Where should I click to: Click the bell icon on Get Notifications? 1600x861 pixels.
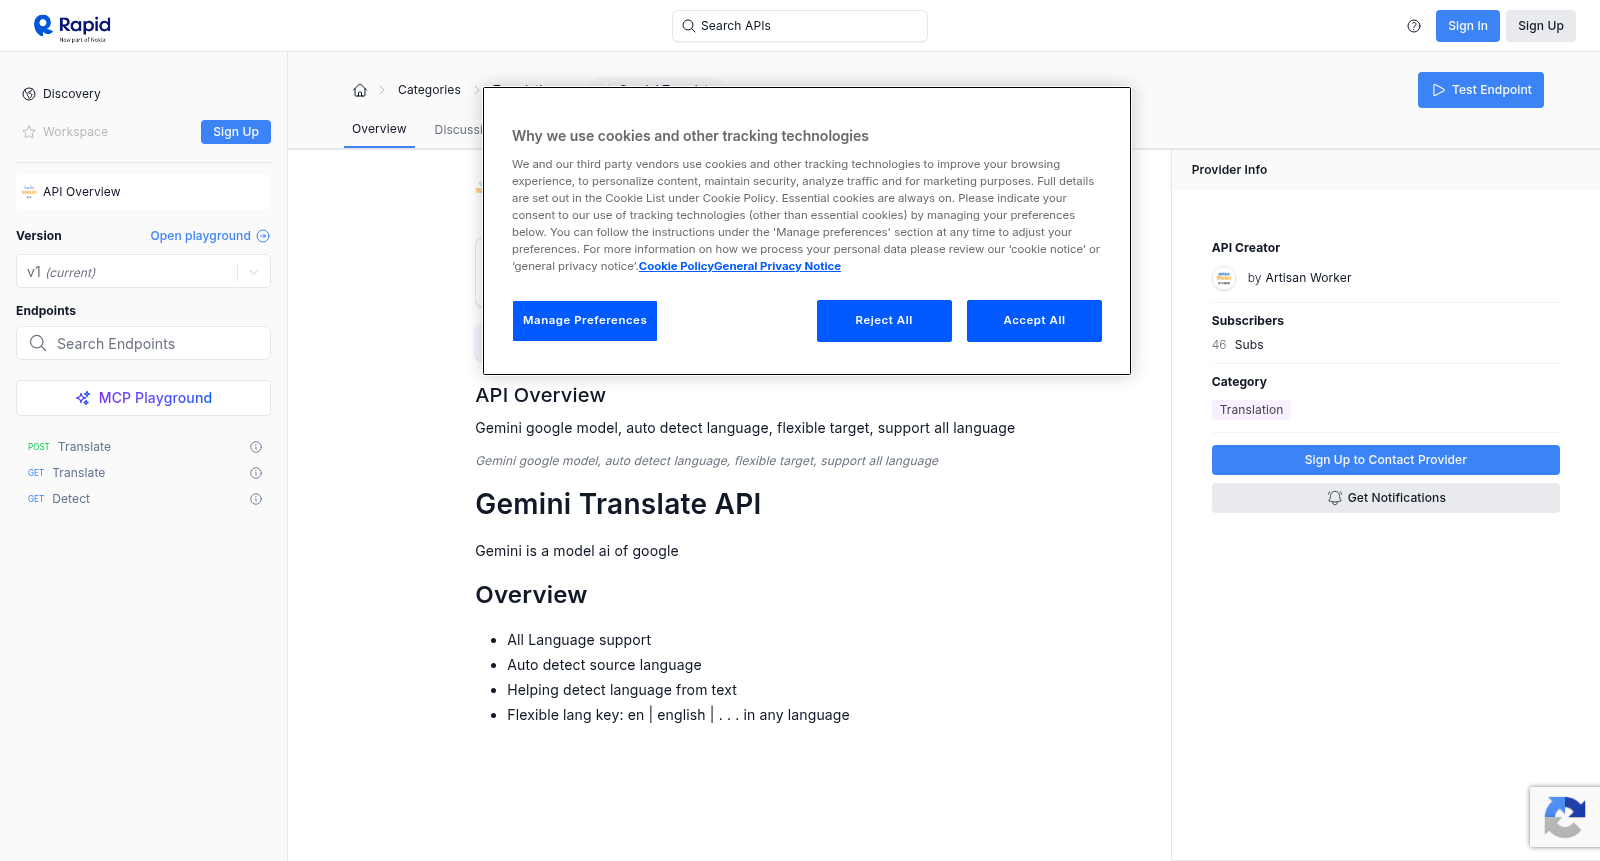(1334, 498)
